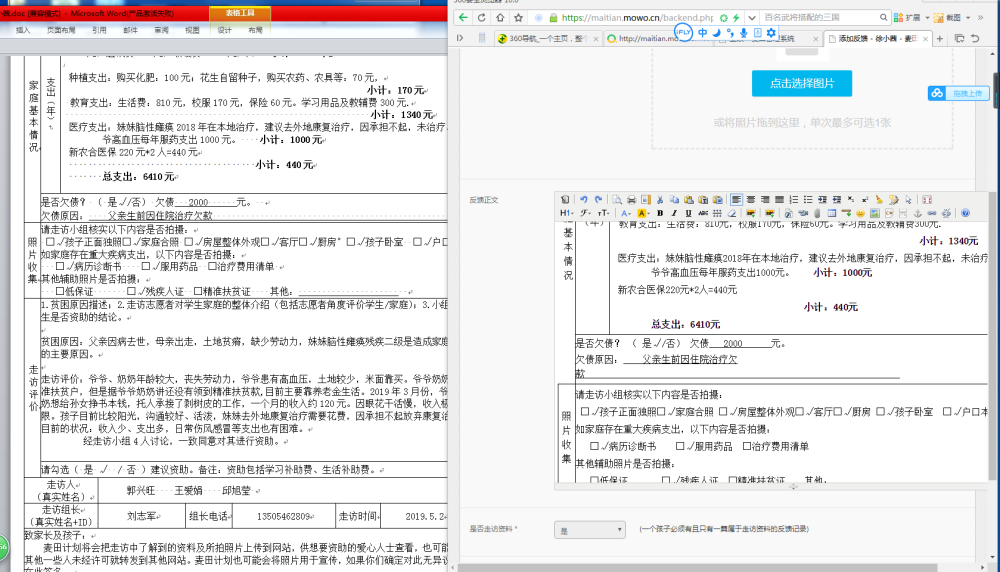The height and width of the screenshot is (572, 1000).
Task: Open the 引用 ribbon tab in Word
Action: pyautogui.click(x=99, y=30)
